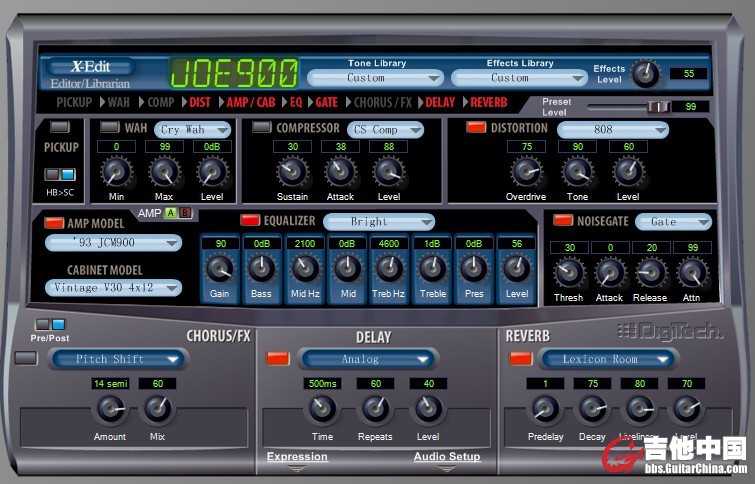Select AMP/CAB in the signal chain
This screenshot has width=755, height=484.
click(x=250, y=102)
